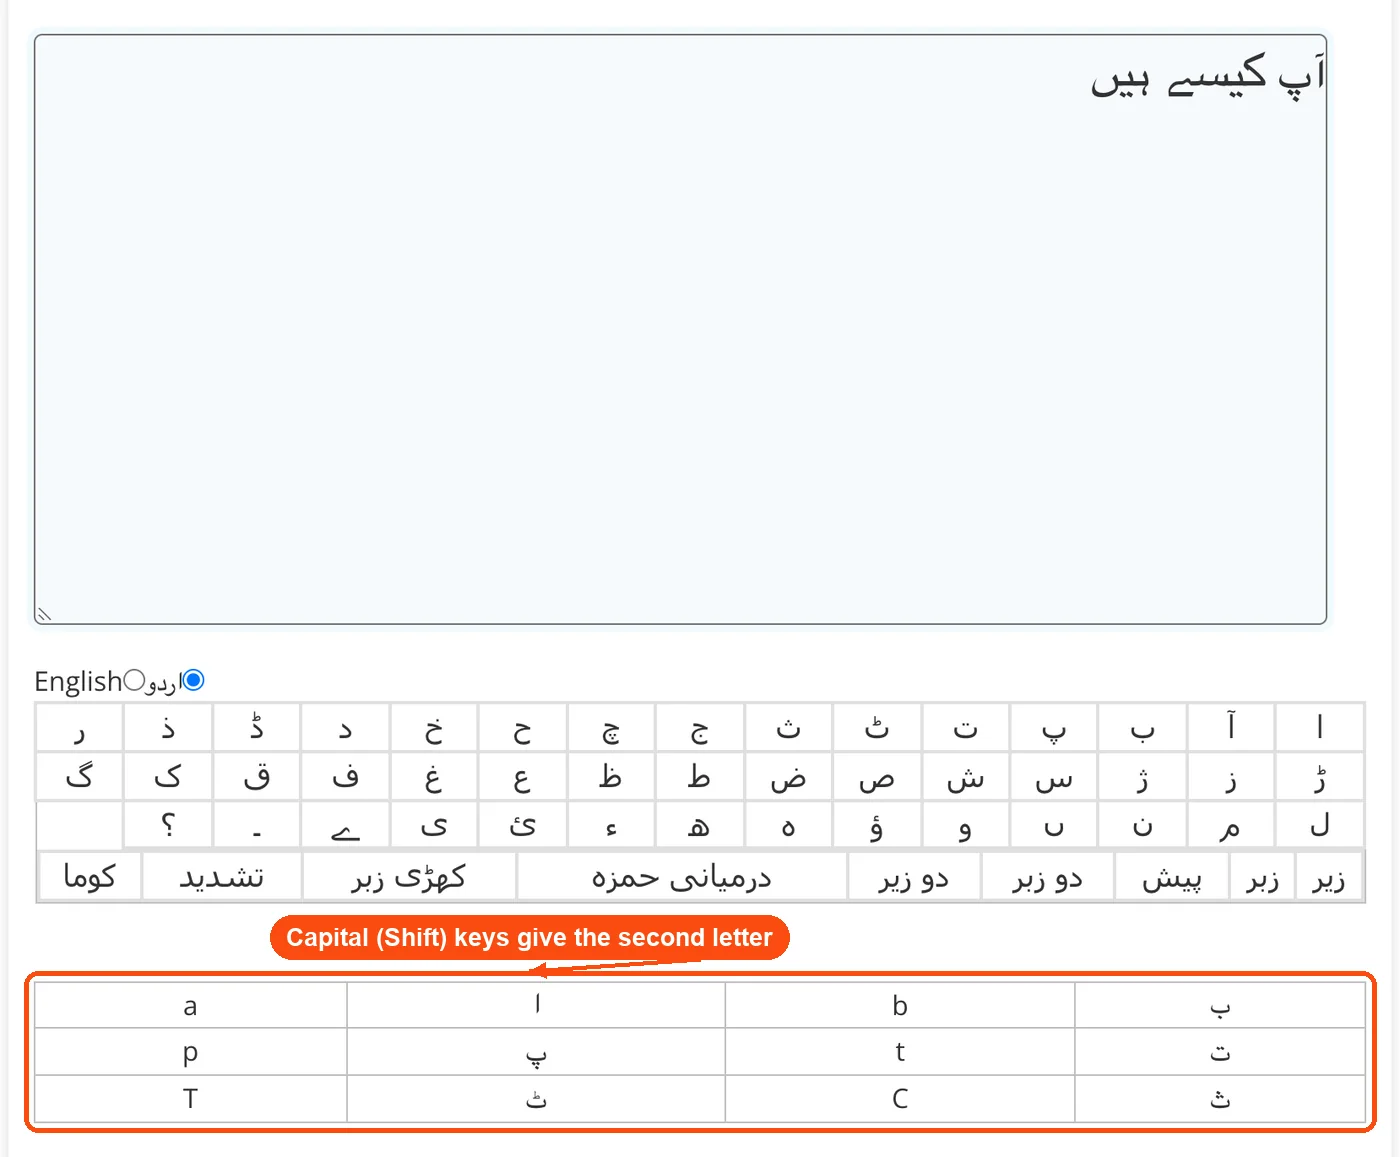
Task: Tap the ؤ (hamza wao) key
Action: (877, 826)
